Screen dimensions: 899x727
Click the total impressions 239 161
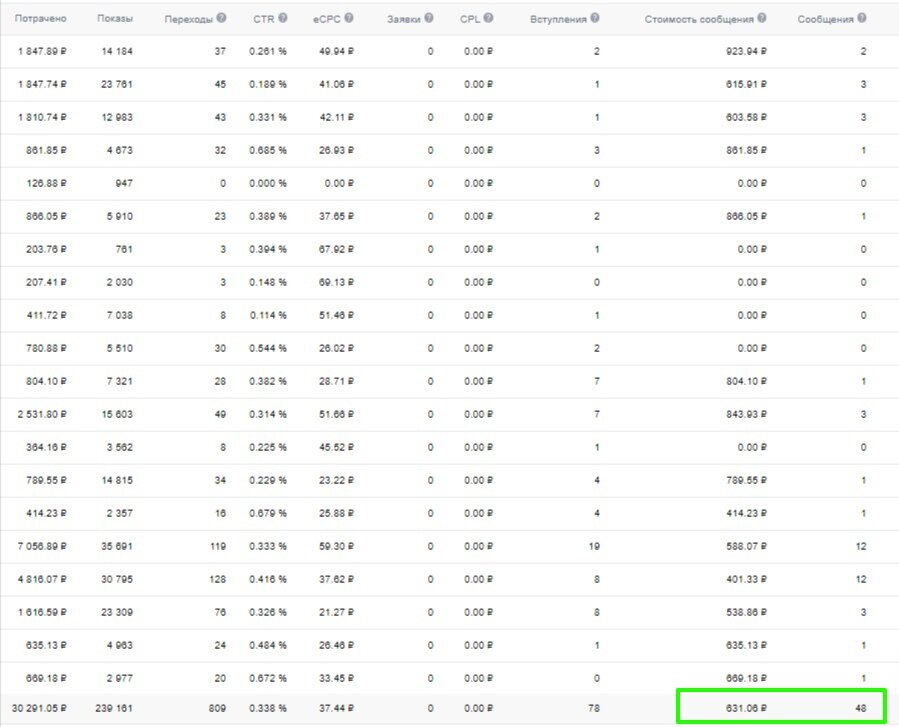[114, 709]
